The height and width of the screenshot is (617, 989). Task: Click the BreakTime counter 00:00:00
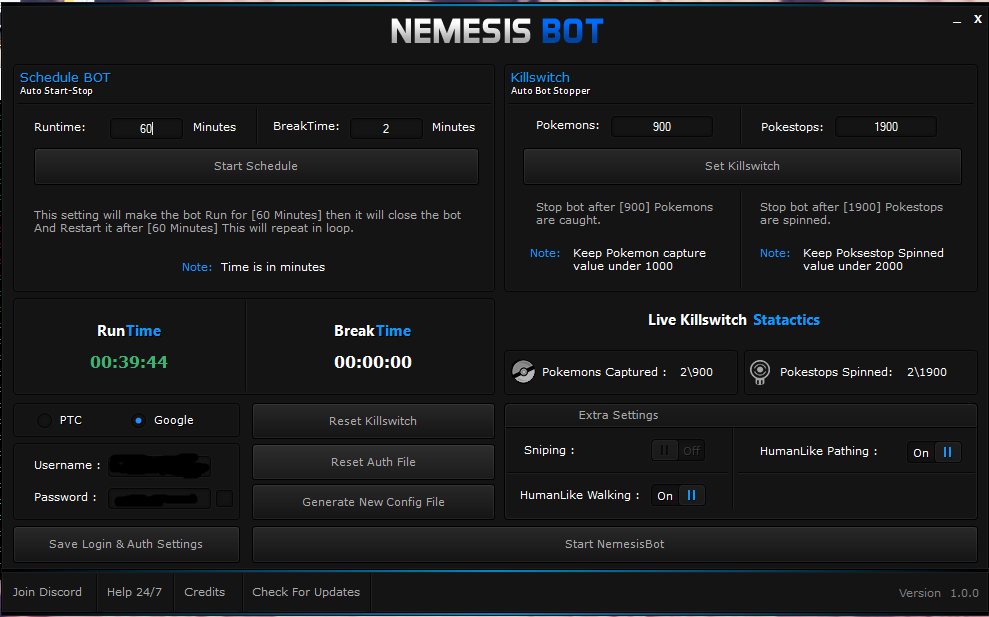[x=373, y=362]
